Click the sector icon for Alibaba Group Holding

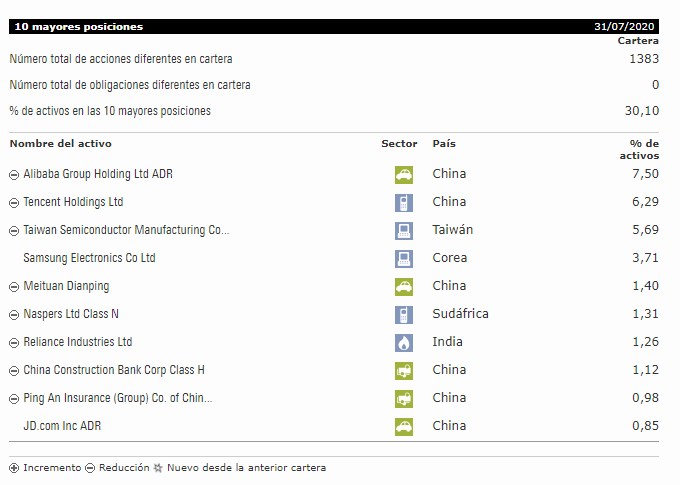point(404,175)
